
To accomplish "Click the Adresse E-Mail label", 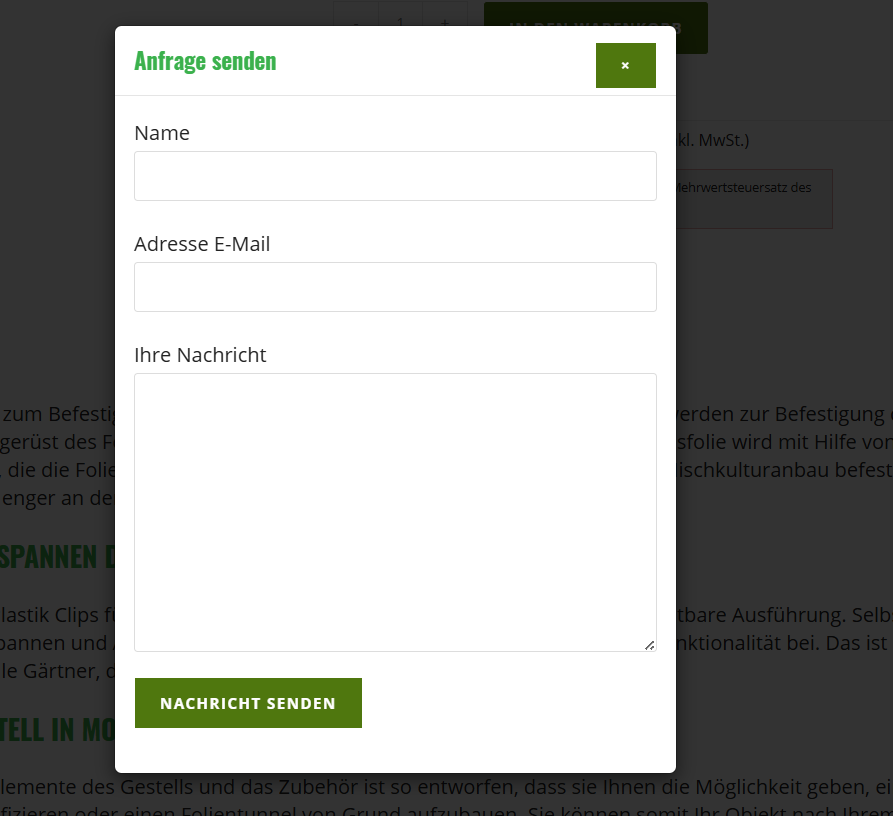I will point(202,244).
